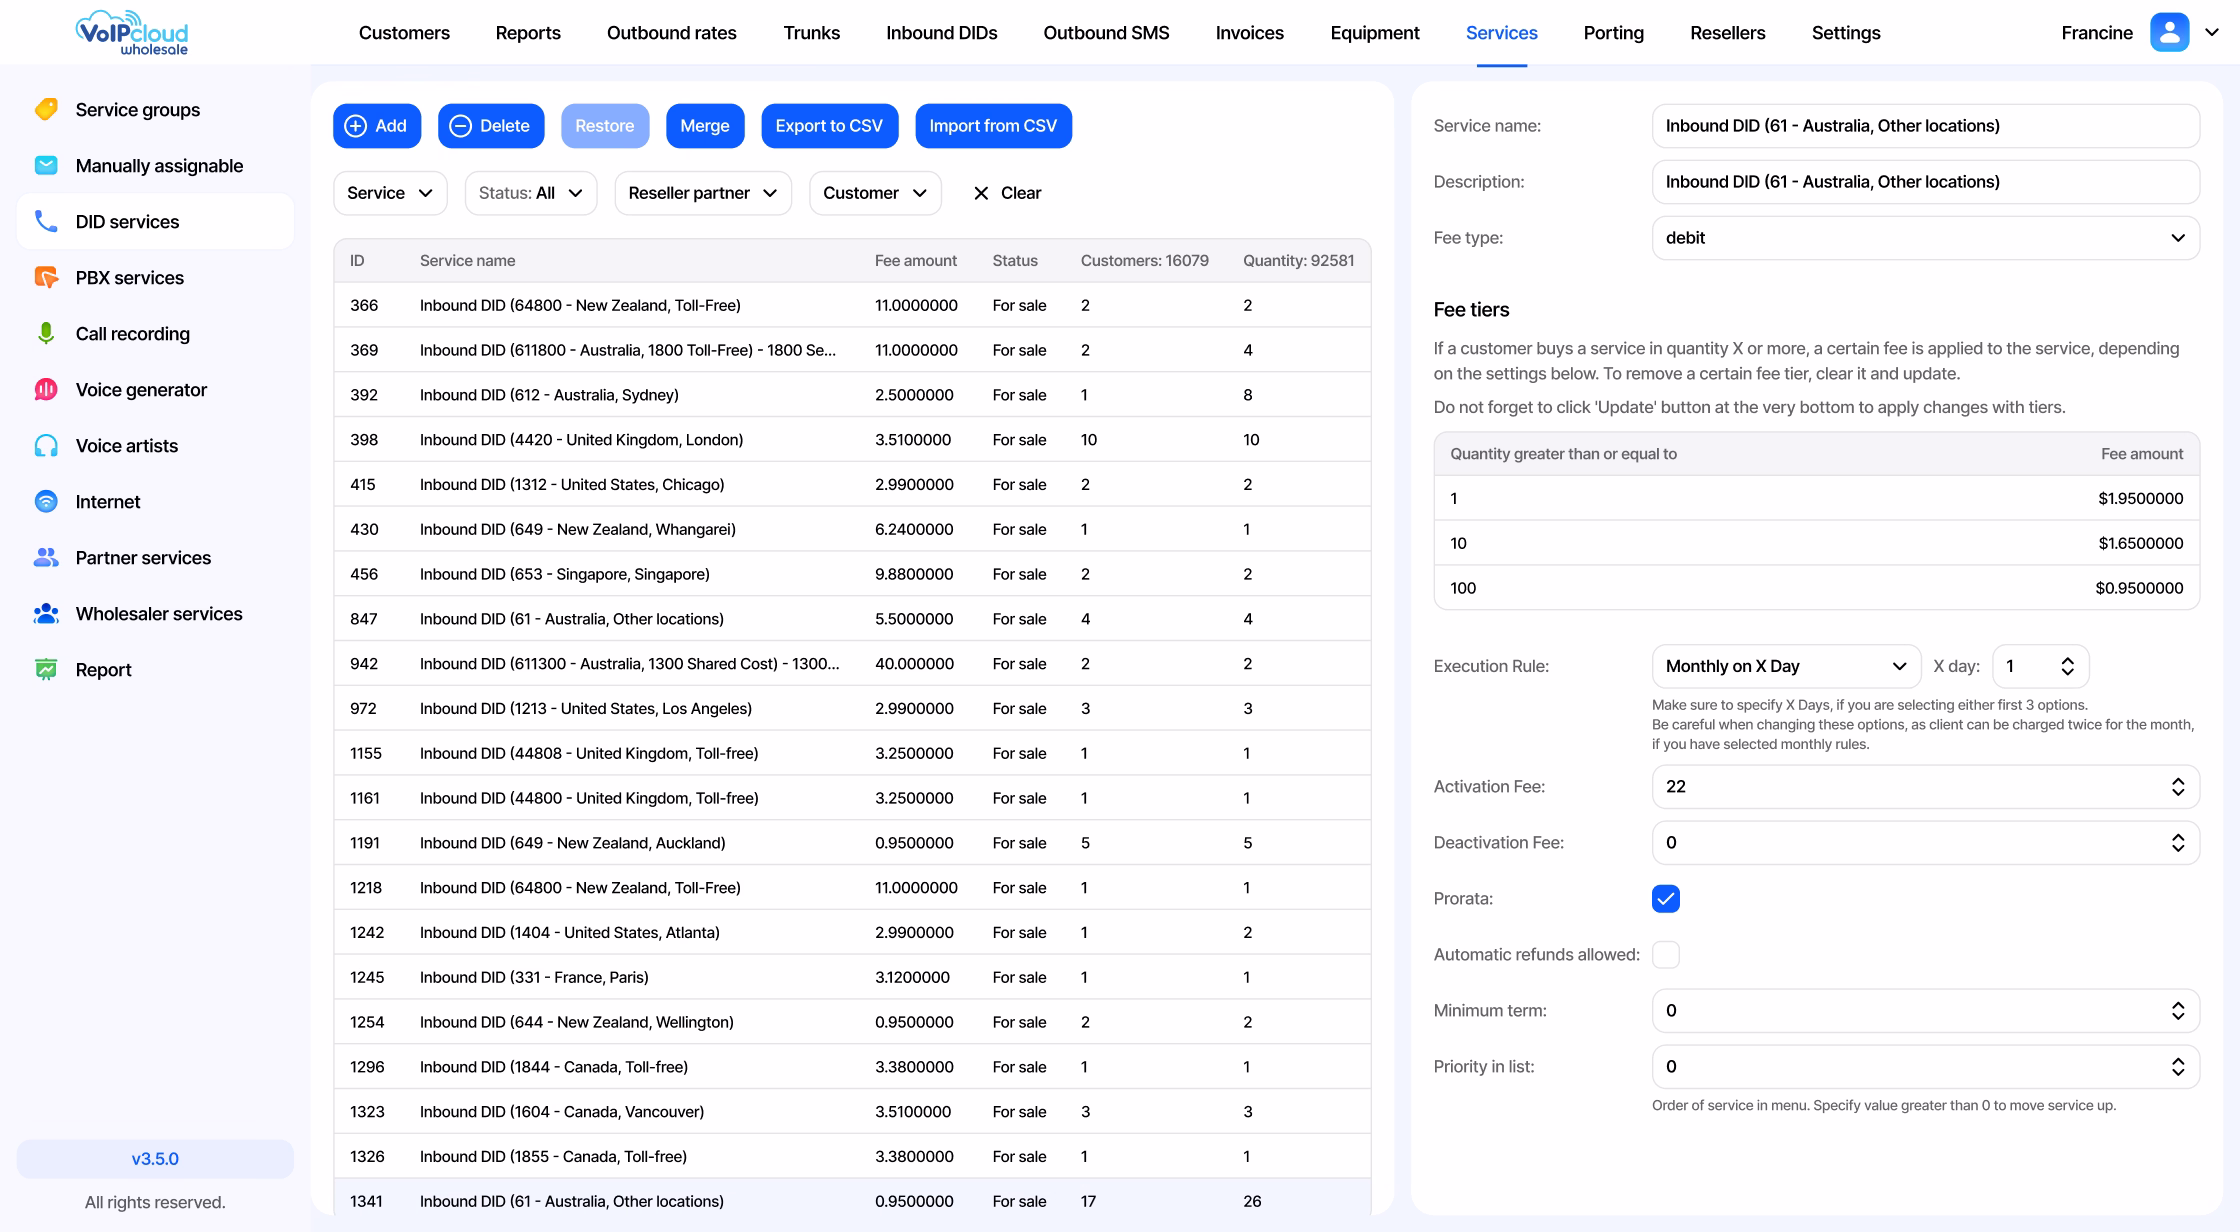Uncheck the Prorata checkbox

point(1666,899)
